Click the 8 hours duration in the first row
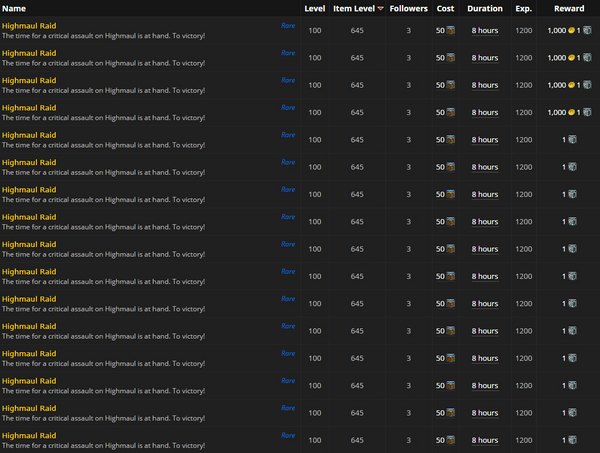This screenshot has height=453, width=600. point(485,31)
